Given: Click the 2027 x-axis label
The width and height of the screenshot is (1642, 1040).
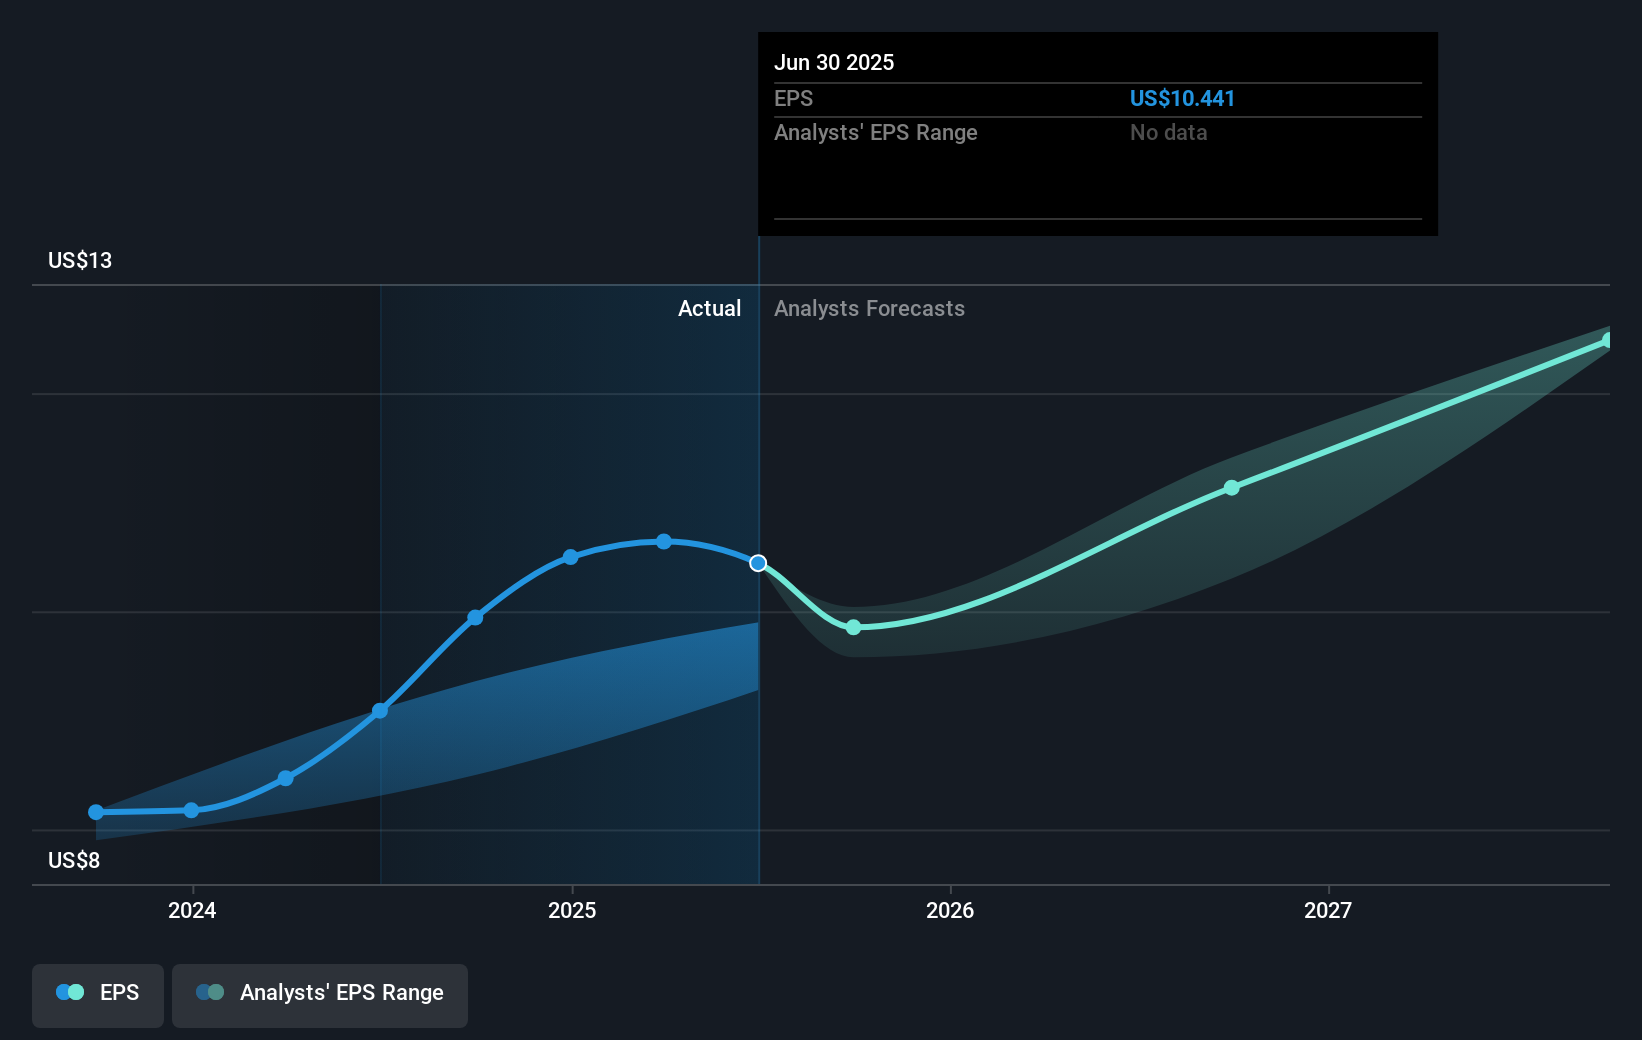Looking at the screenshot, I should tap(1328, 910).
